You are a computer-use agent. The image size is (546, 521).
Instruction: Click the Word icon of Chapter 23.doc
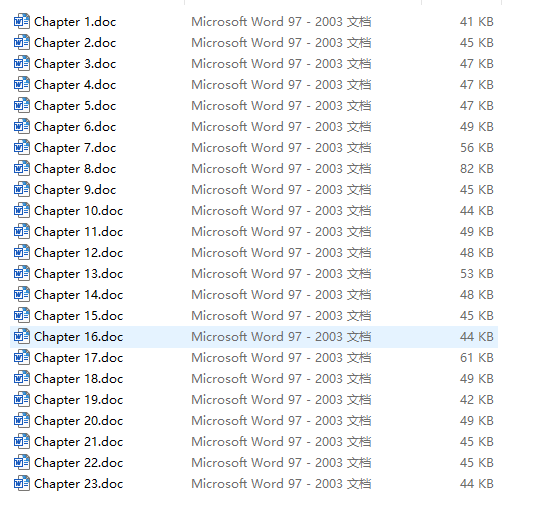pyautogui.click(x=22, y=483)
